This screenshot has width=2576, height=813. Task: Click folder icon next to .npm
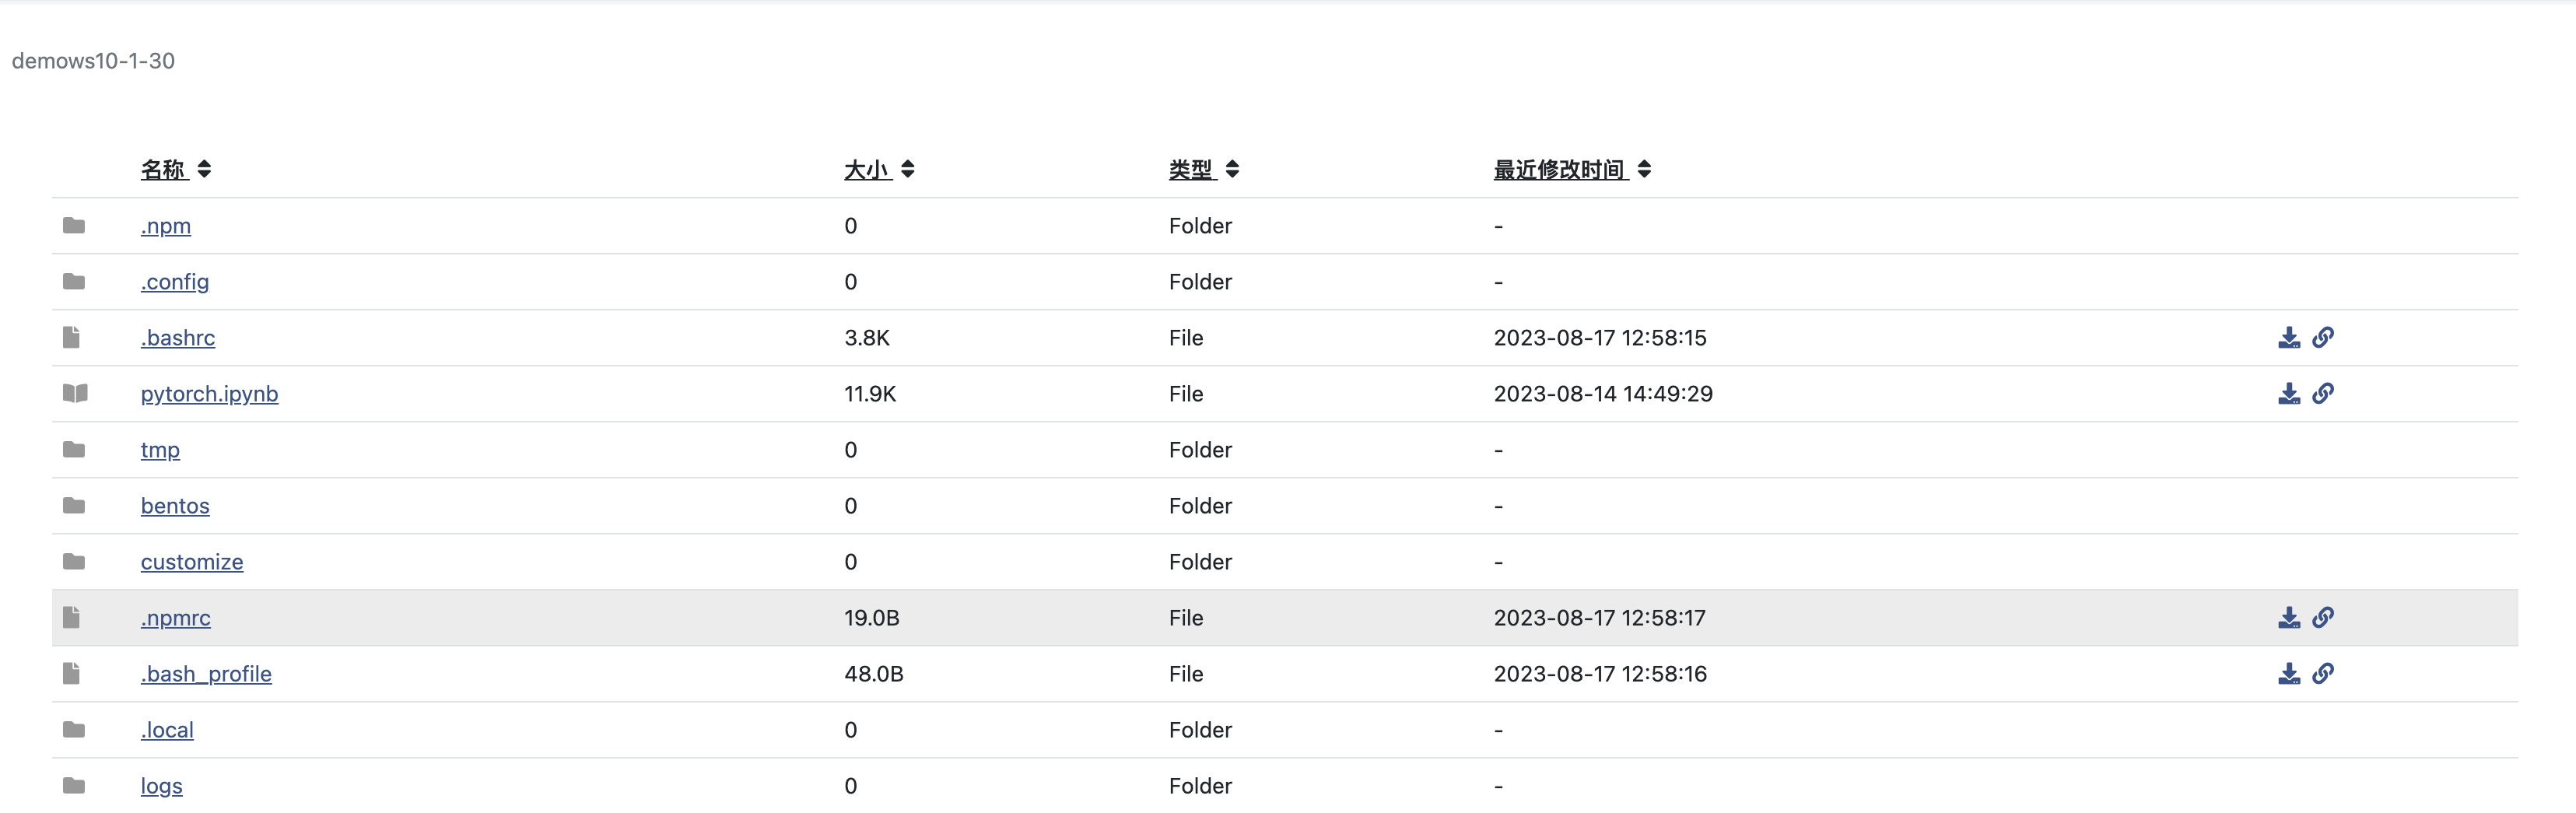pos(74,226)
